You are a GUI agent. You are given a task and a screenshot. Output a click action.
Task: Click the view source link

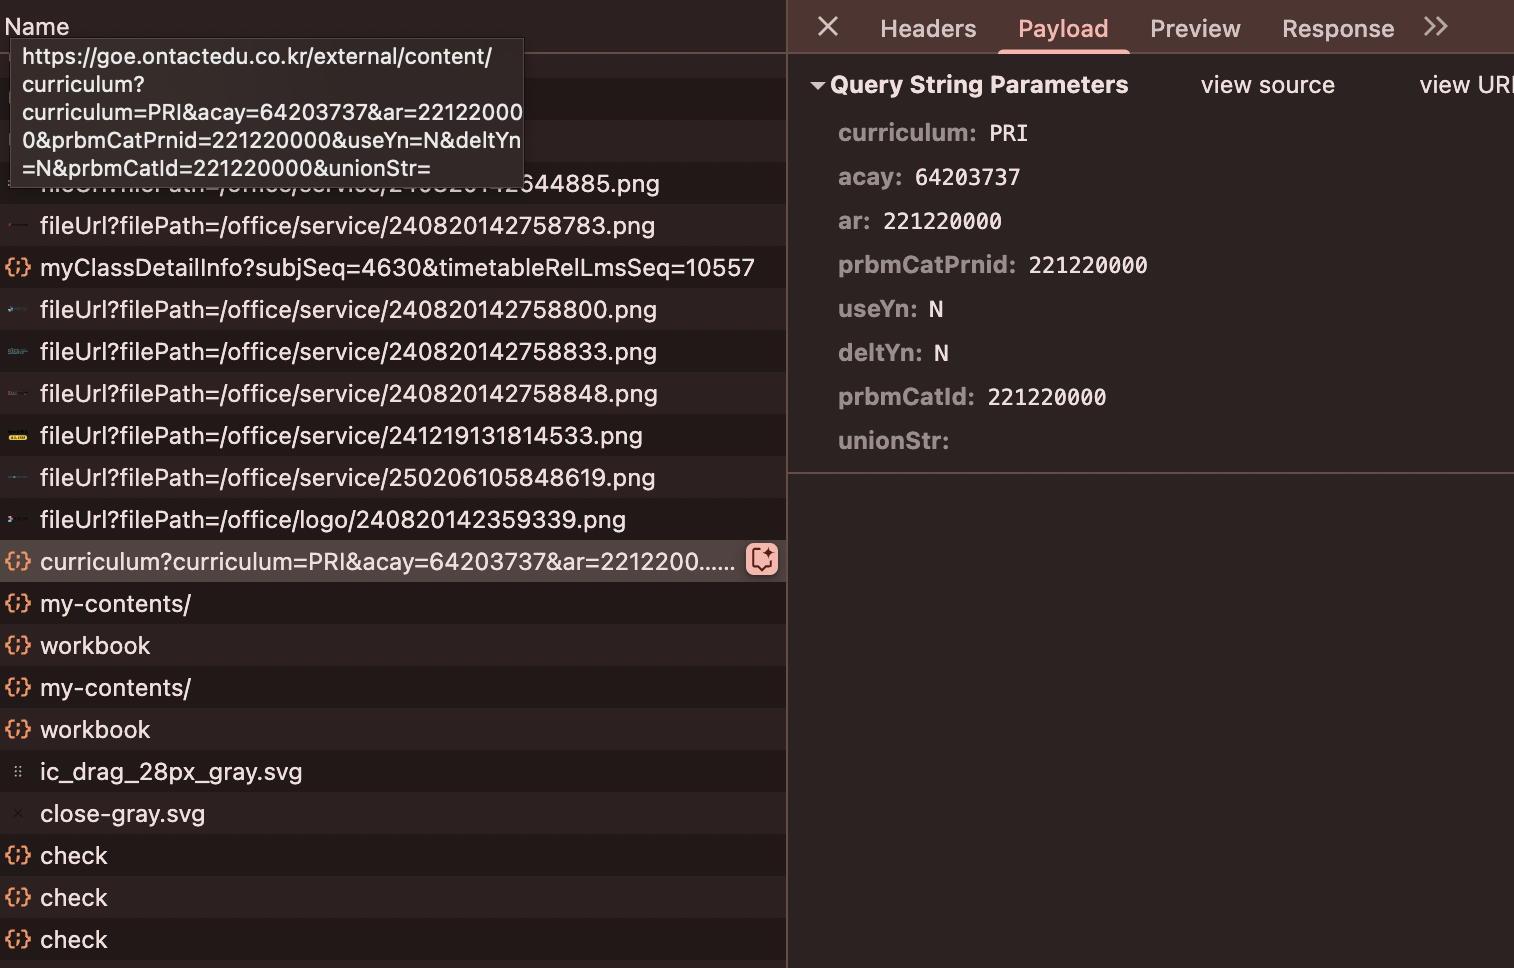click(x=1267, y=86)
